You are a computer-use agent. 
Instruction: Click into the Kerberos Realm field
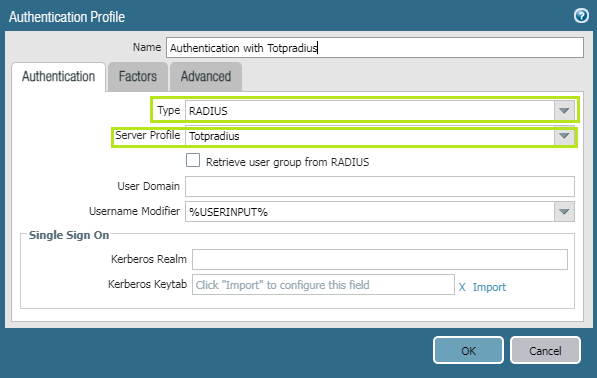pyautogui.click(x=380, y=260)
